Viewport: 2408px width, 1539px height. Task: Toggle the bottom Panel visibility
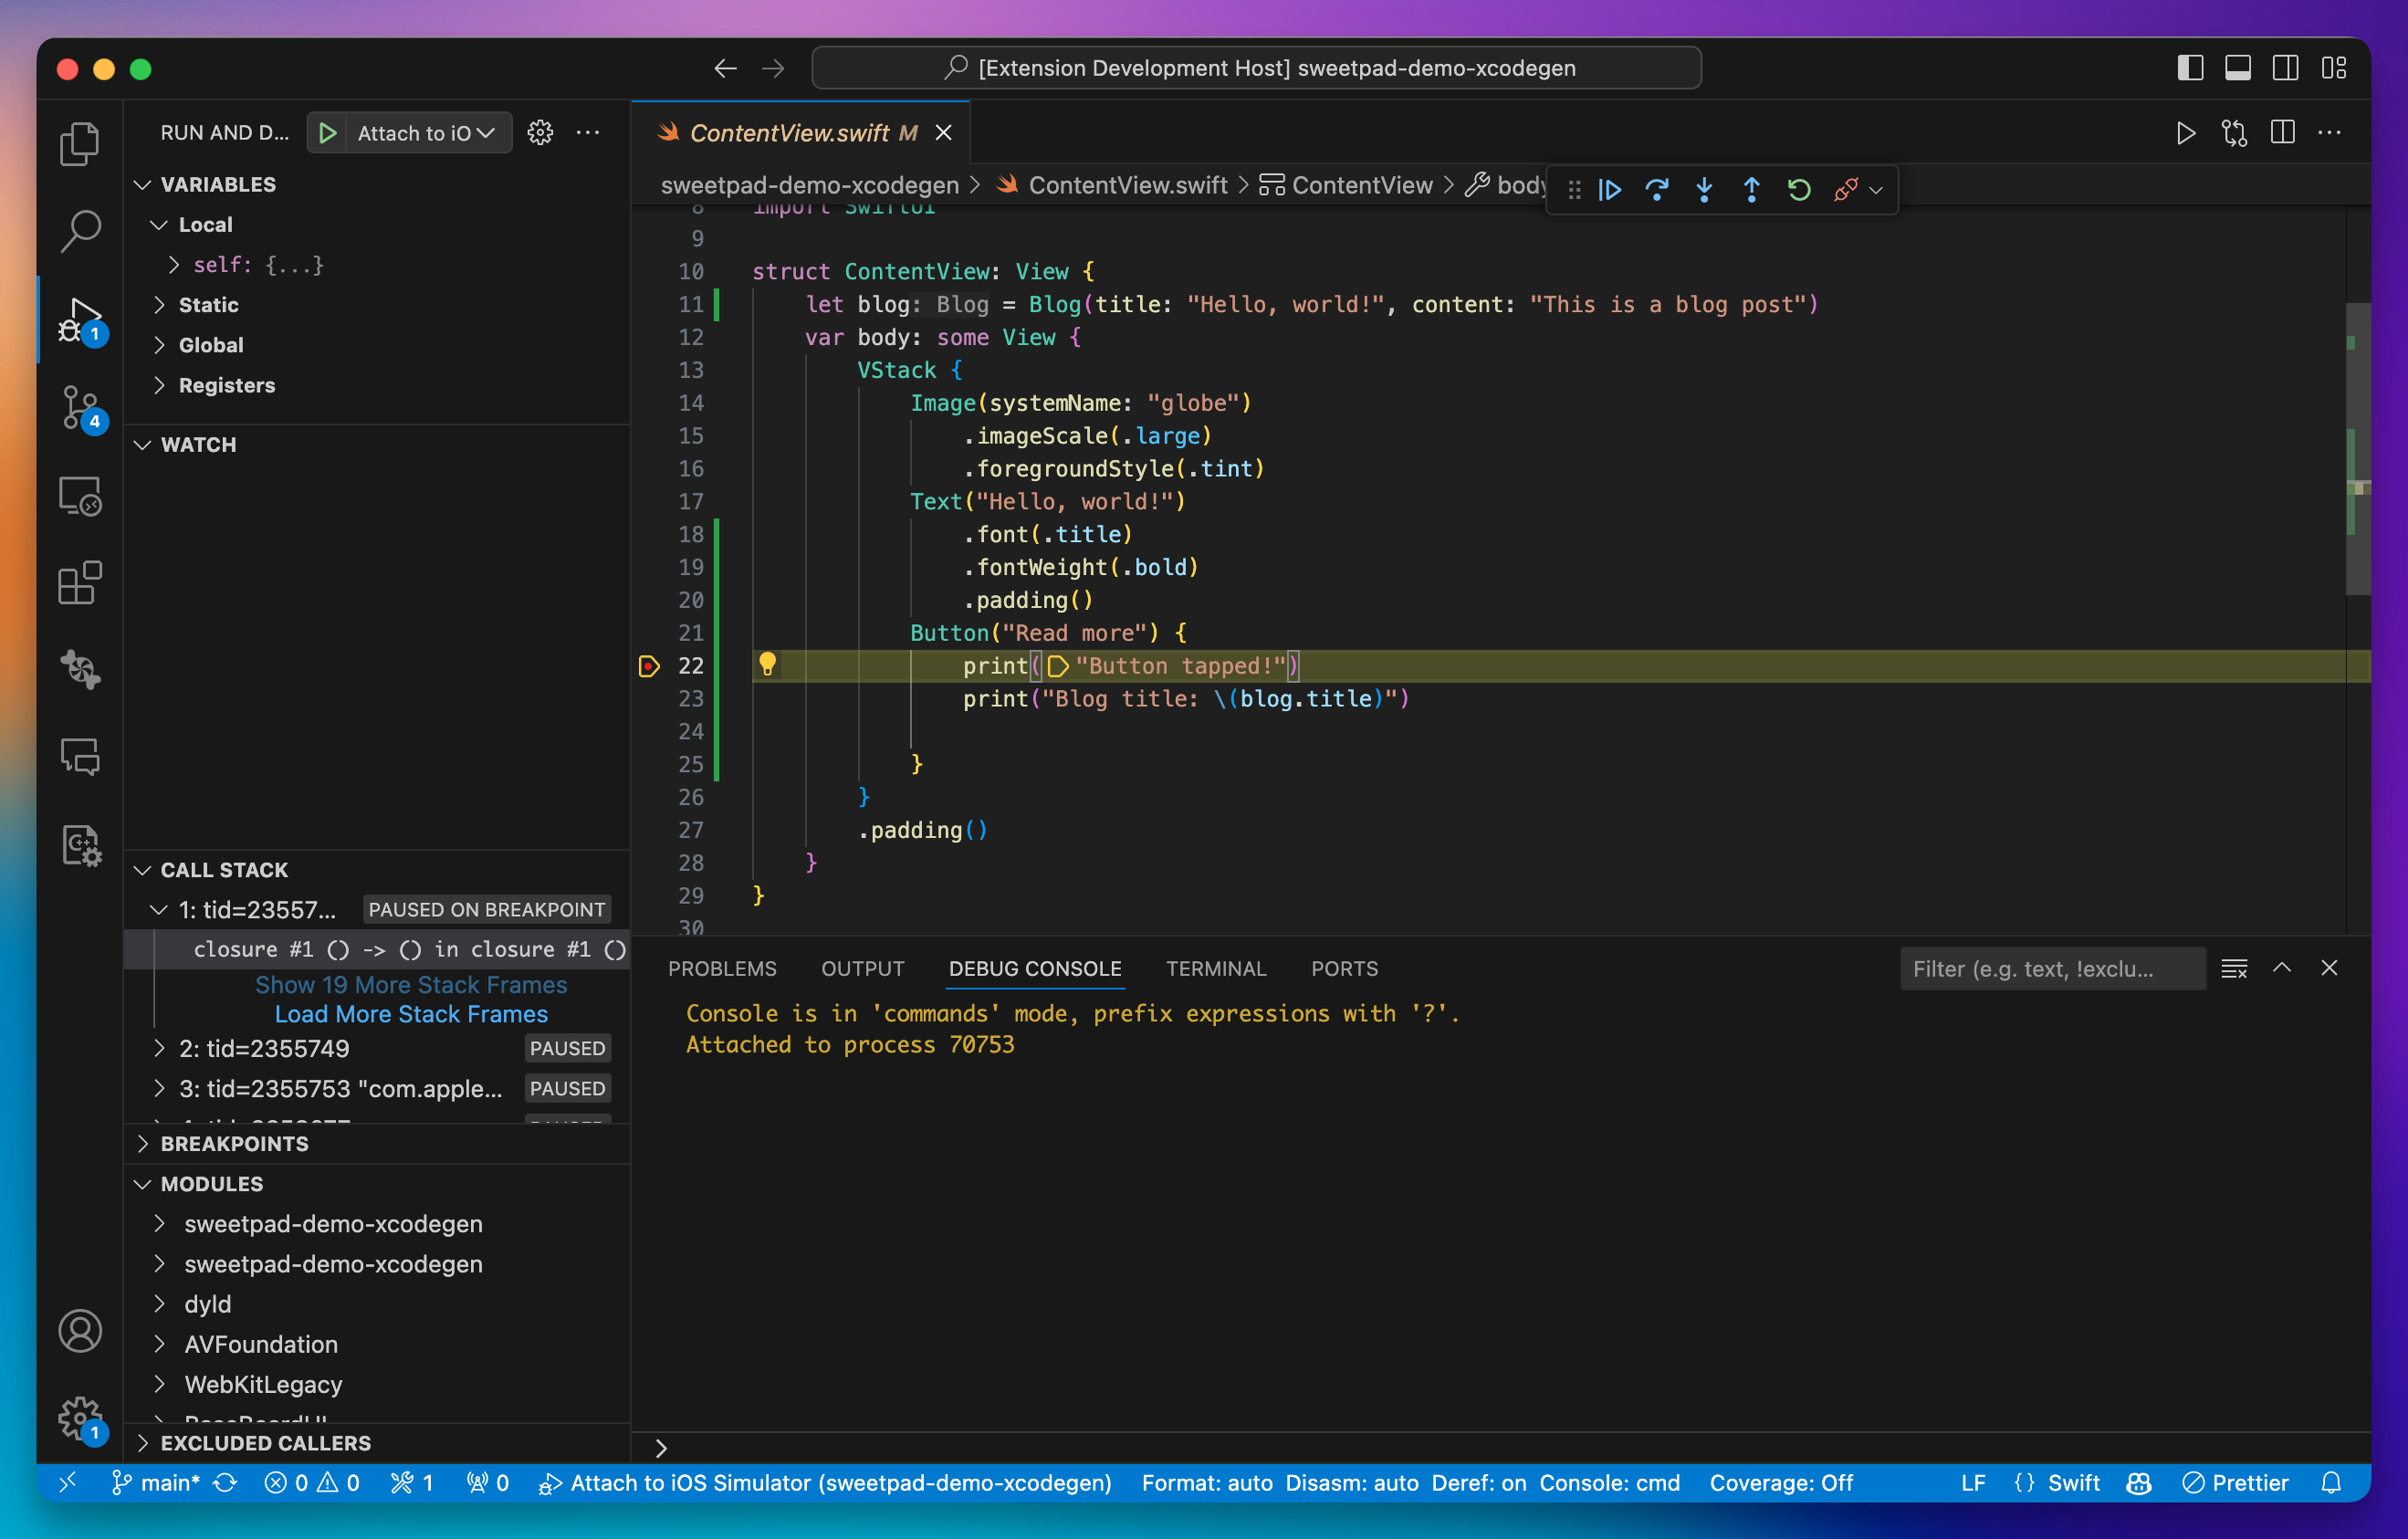(x=2238, y=67)
